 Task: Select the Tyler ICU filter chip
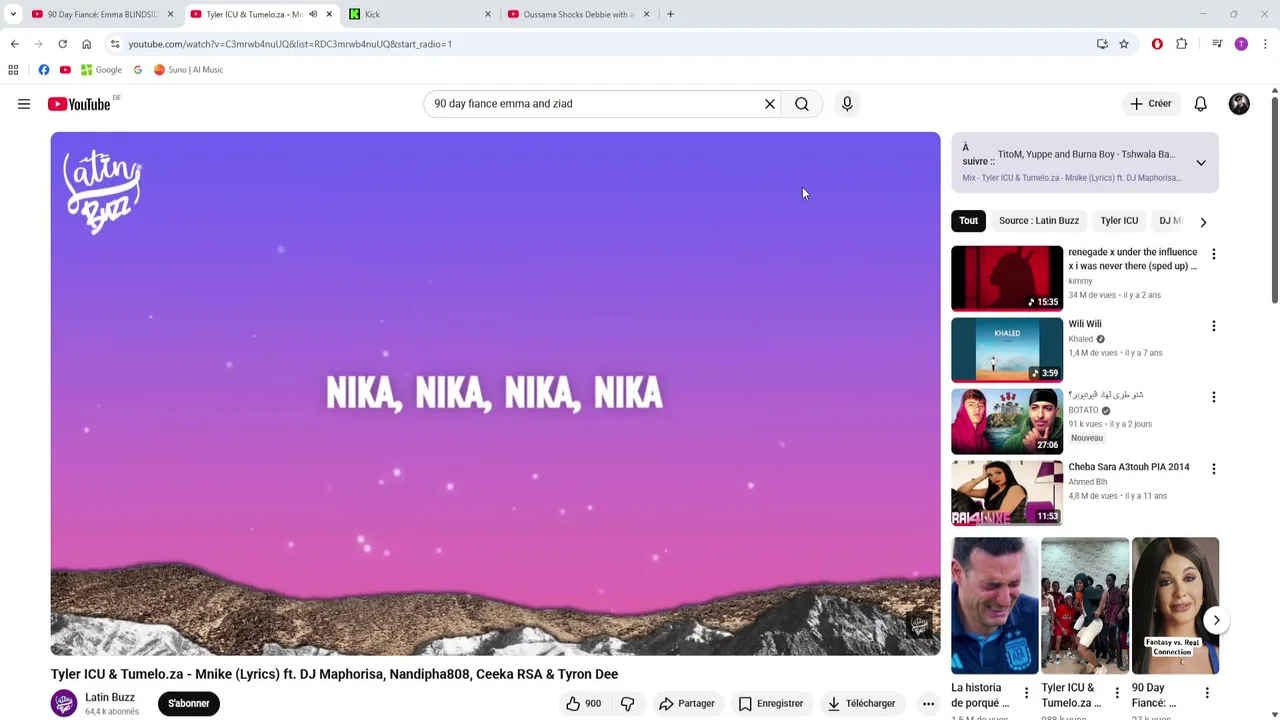coord(1119,221)
